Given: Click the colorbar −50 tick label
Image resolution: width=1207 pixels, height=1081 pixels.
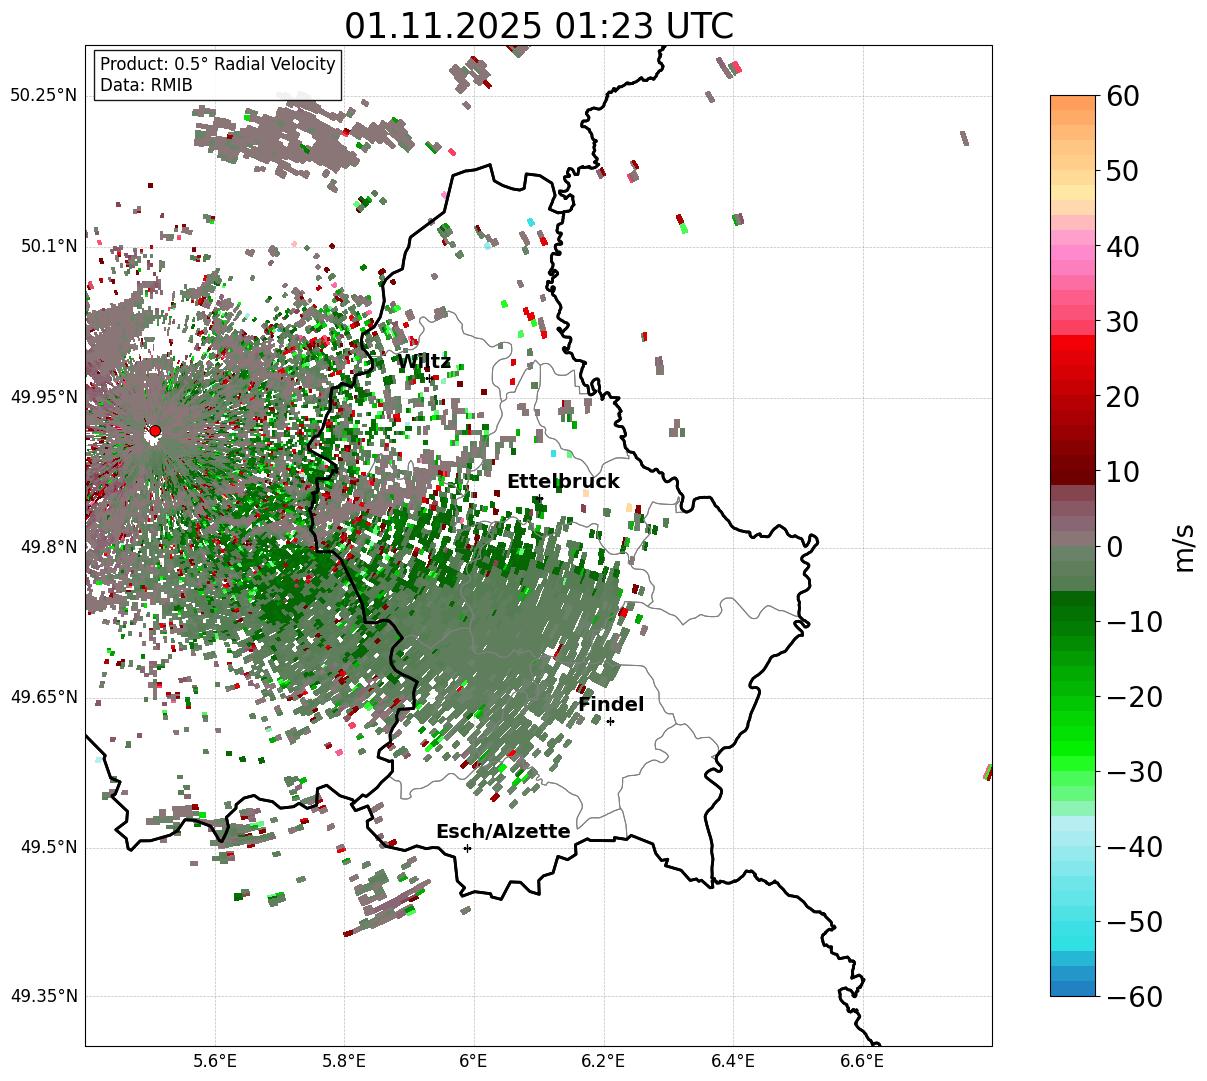Looking at the screenshot, I should pos(1134,921).
